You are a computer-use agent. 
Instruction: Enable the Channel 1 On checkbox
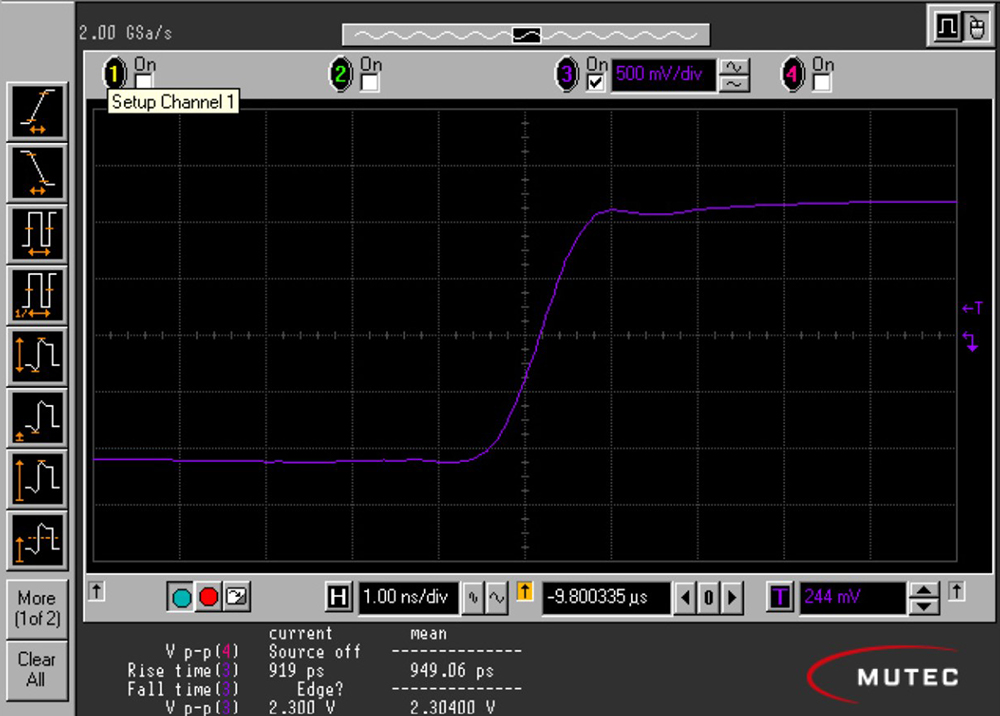144,82
